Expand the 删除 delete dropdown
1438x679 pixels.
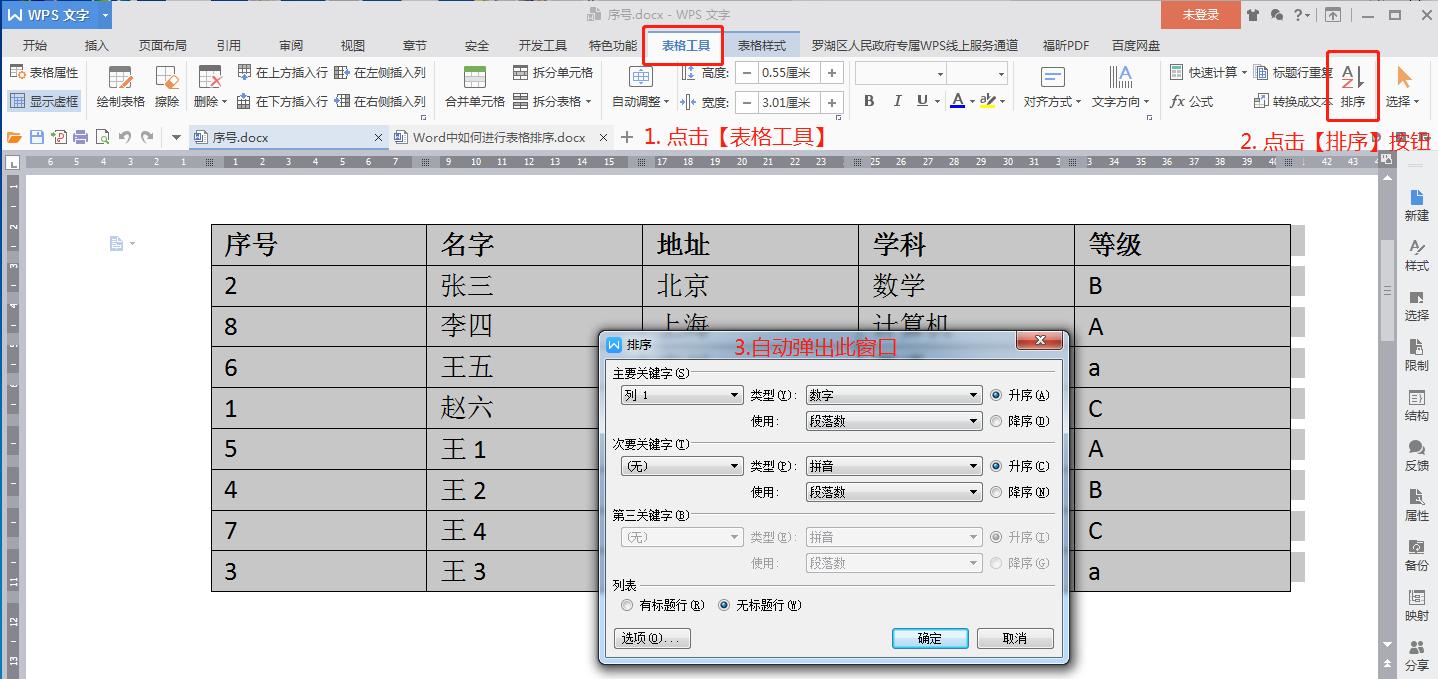pos(224,101)
